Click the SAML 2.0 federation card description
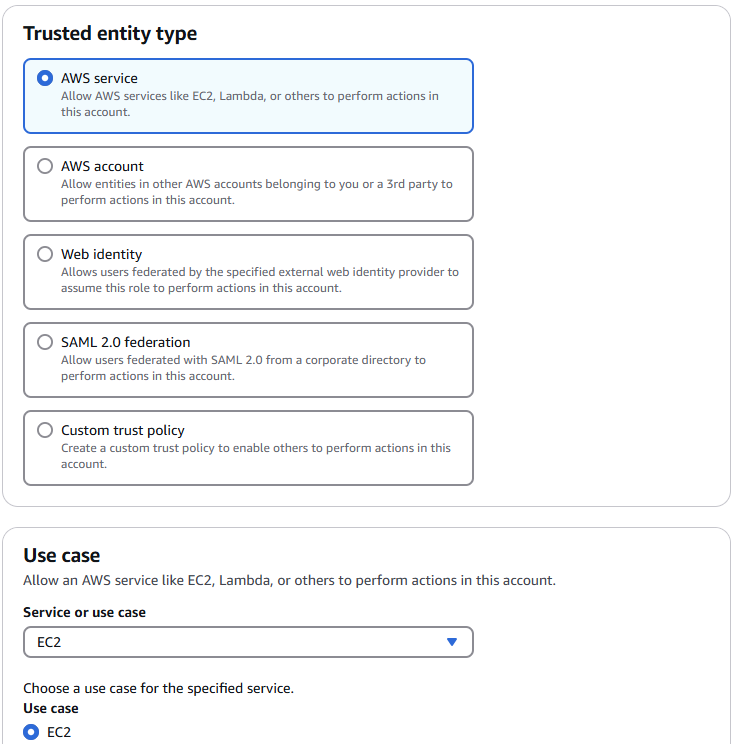Screen dimensions: 737x744 (x=243, y=368)
